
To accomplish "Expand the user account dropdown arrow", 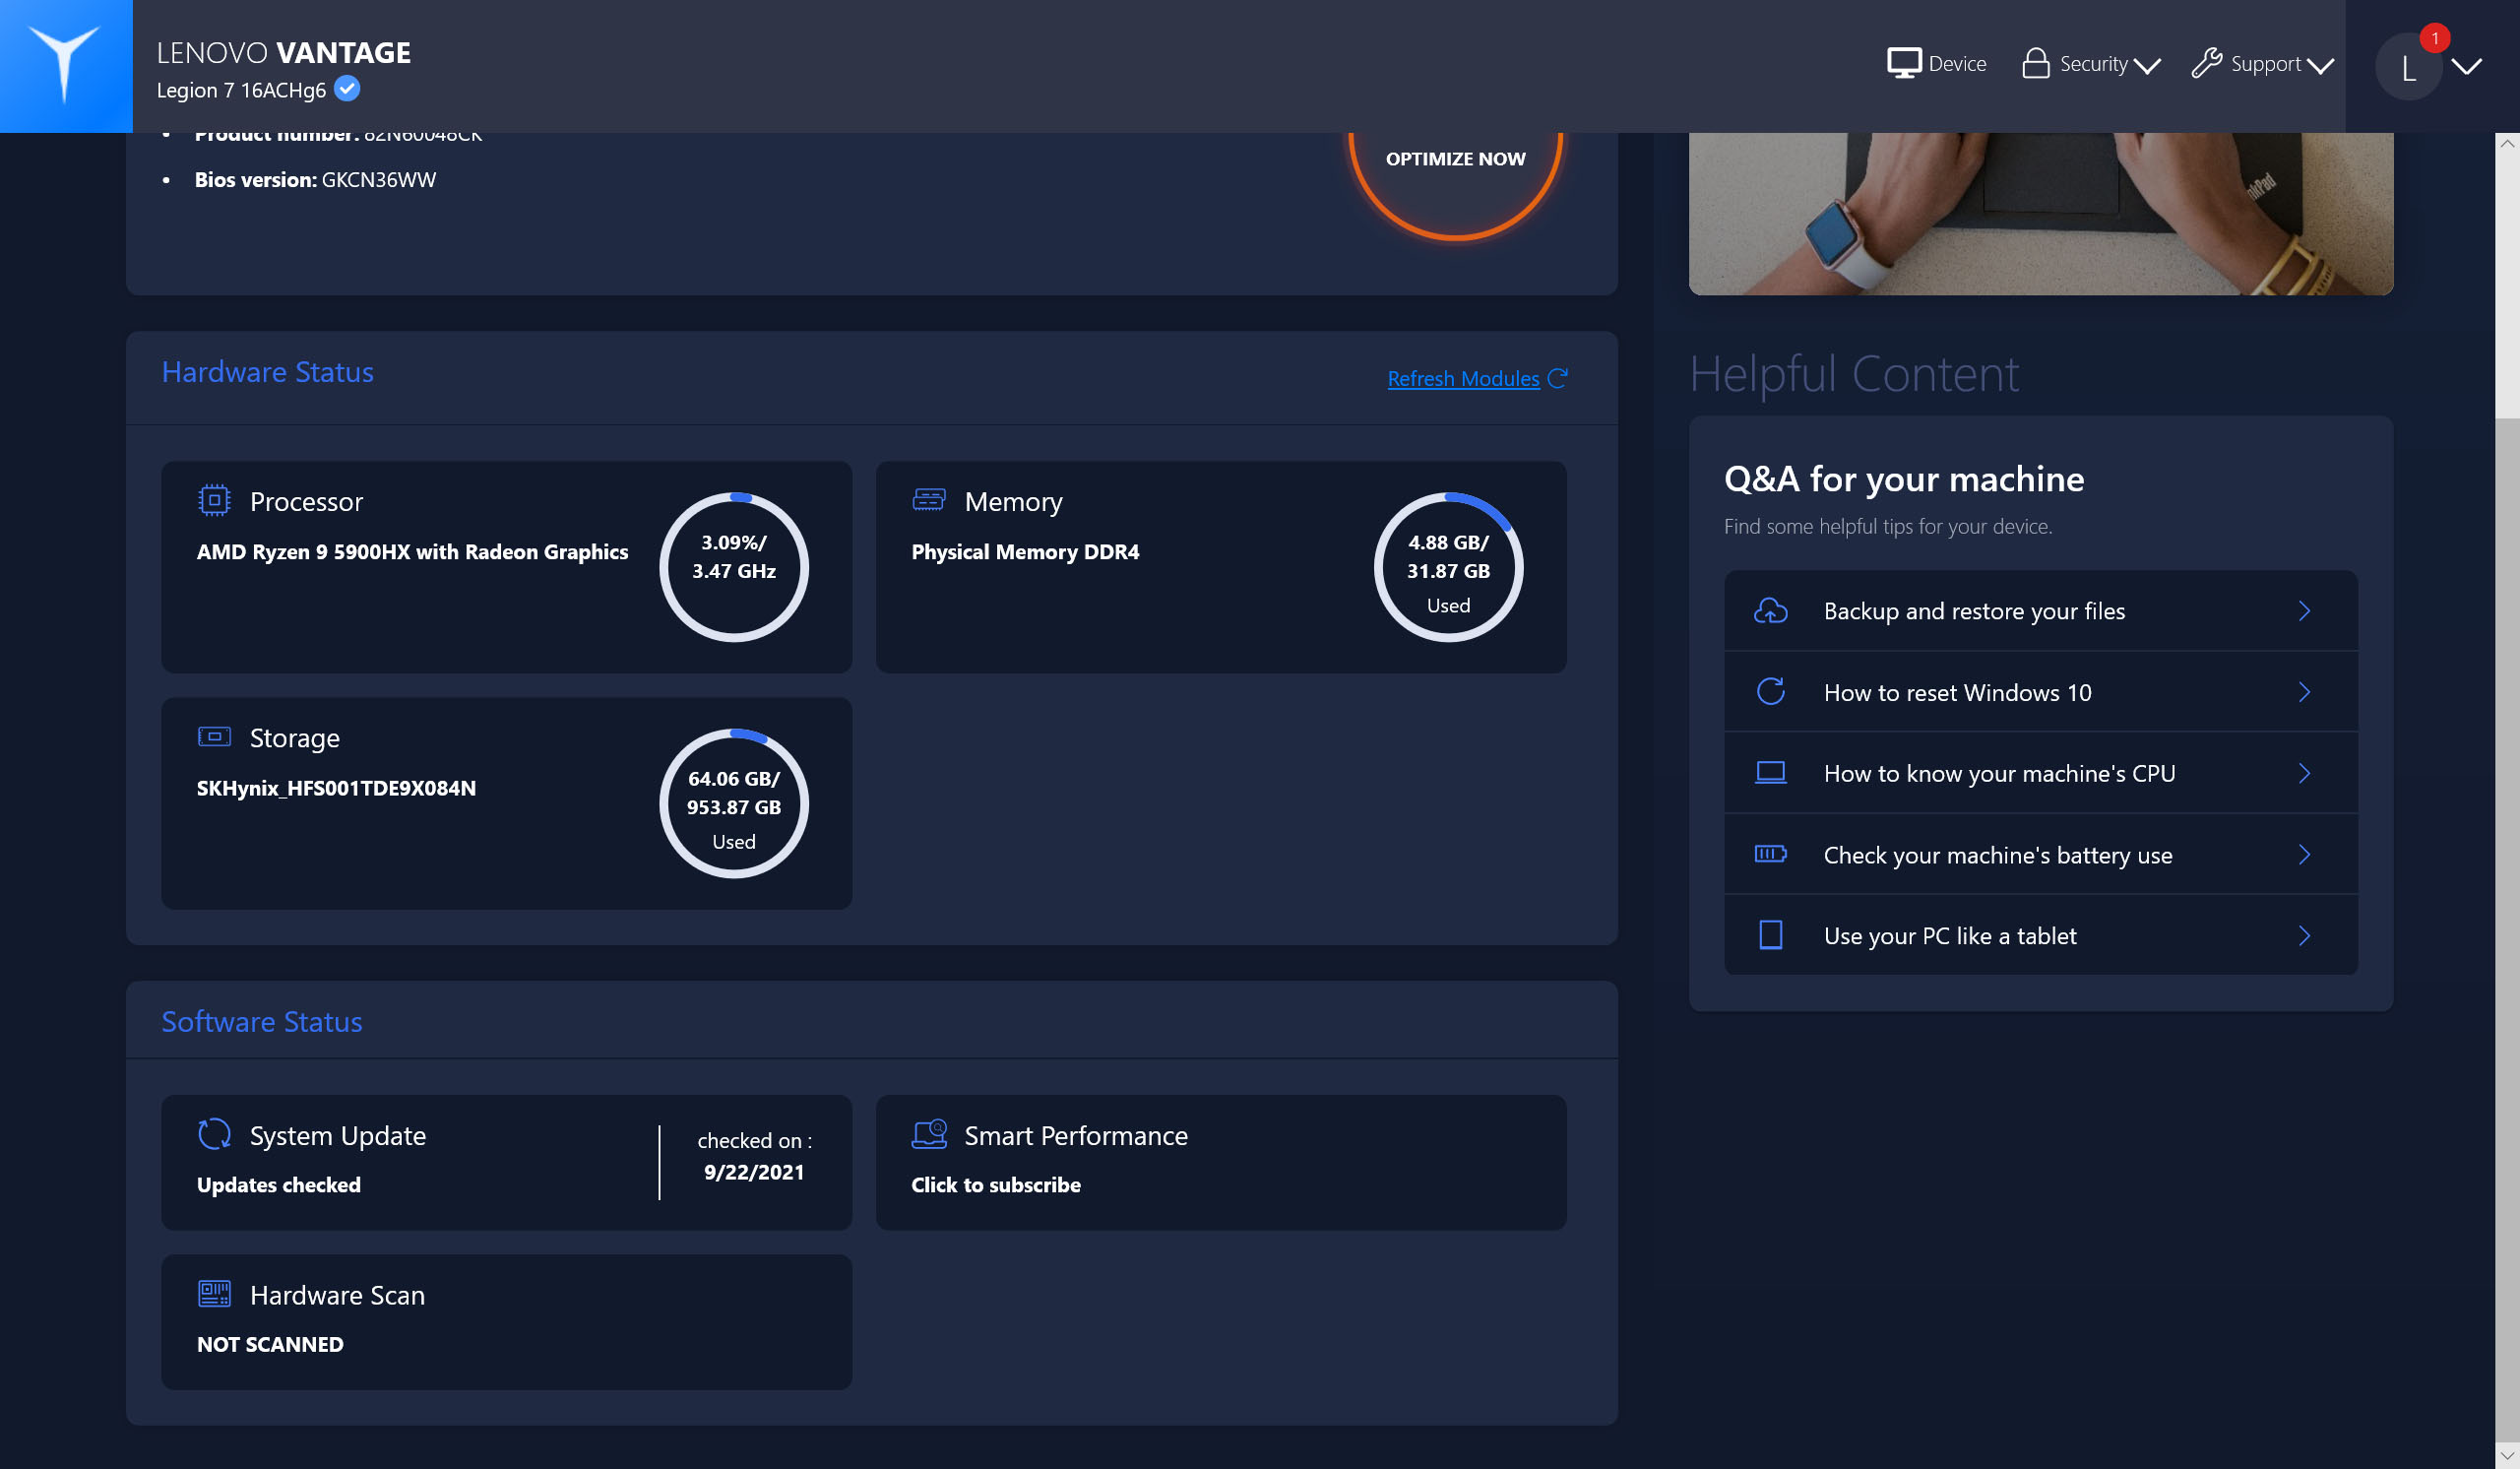I will click(2467, 66).
